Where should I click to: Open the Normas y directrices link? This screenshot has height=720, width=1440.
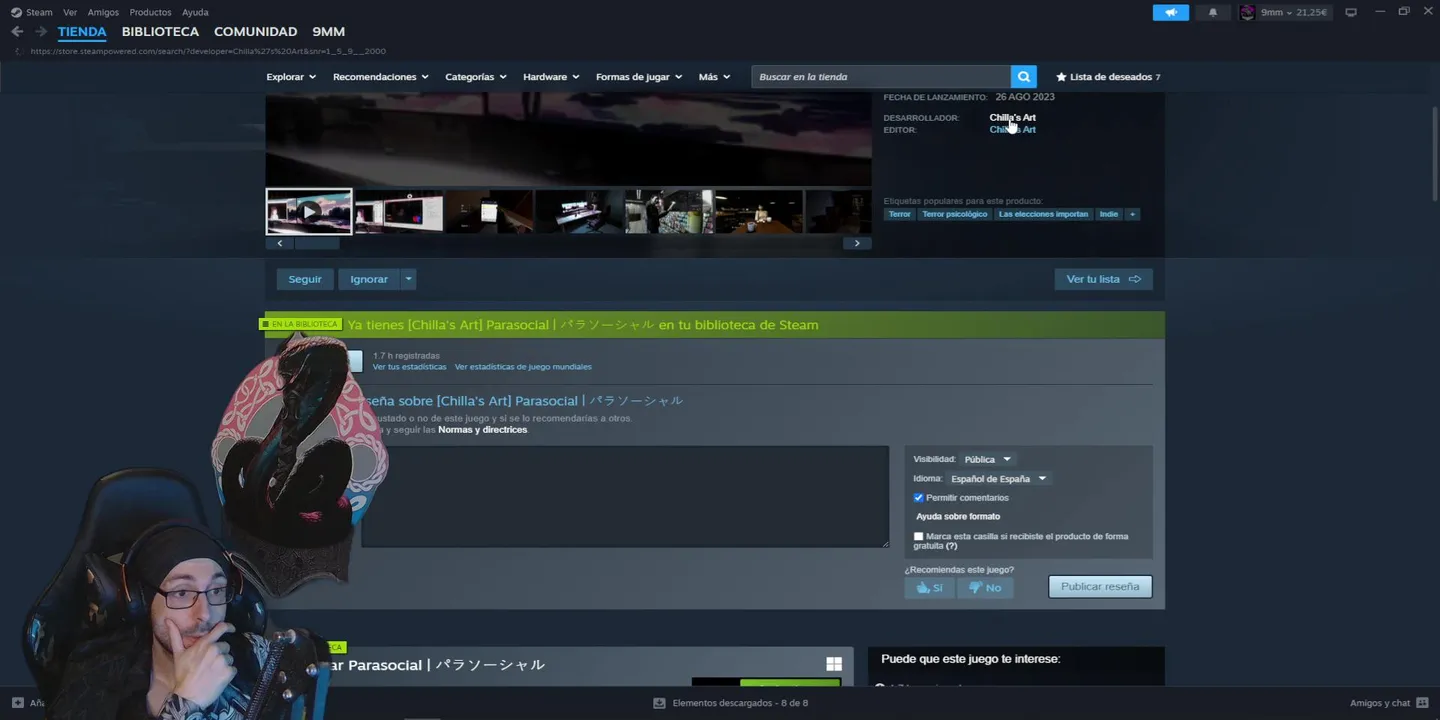pyautogui.click(x=482, y=430)
